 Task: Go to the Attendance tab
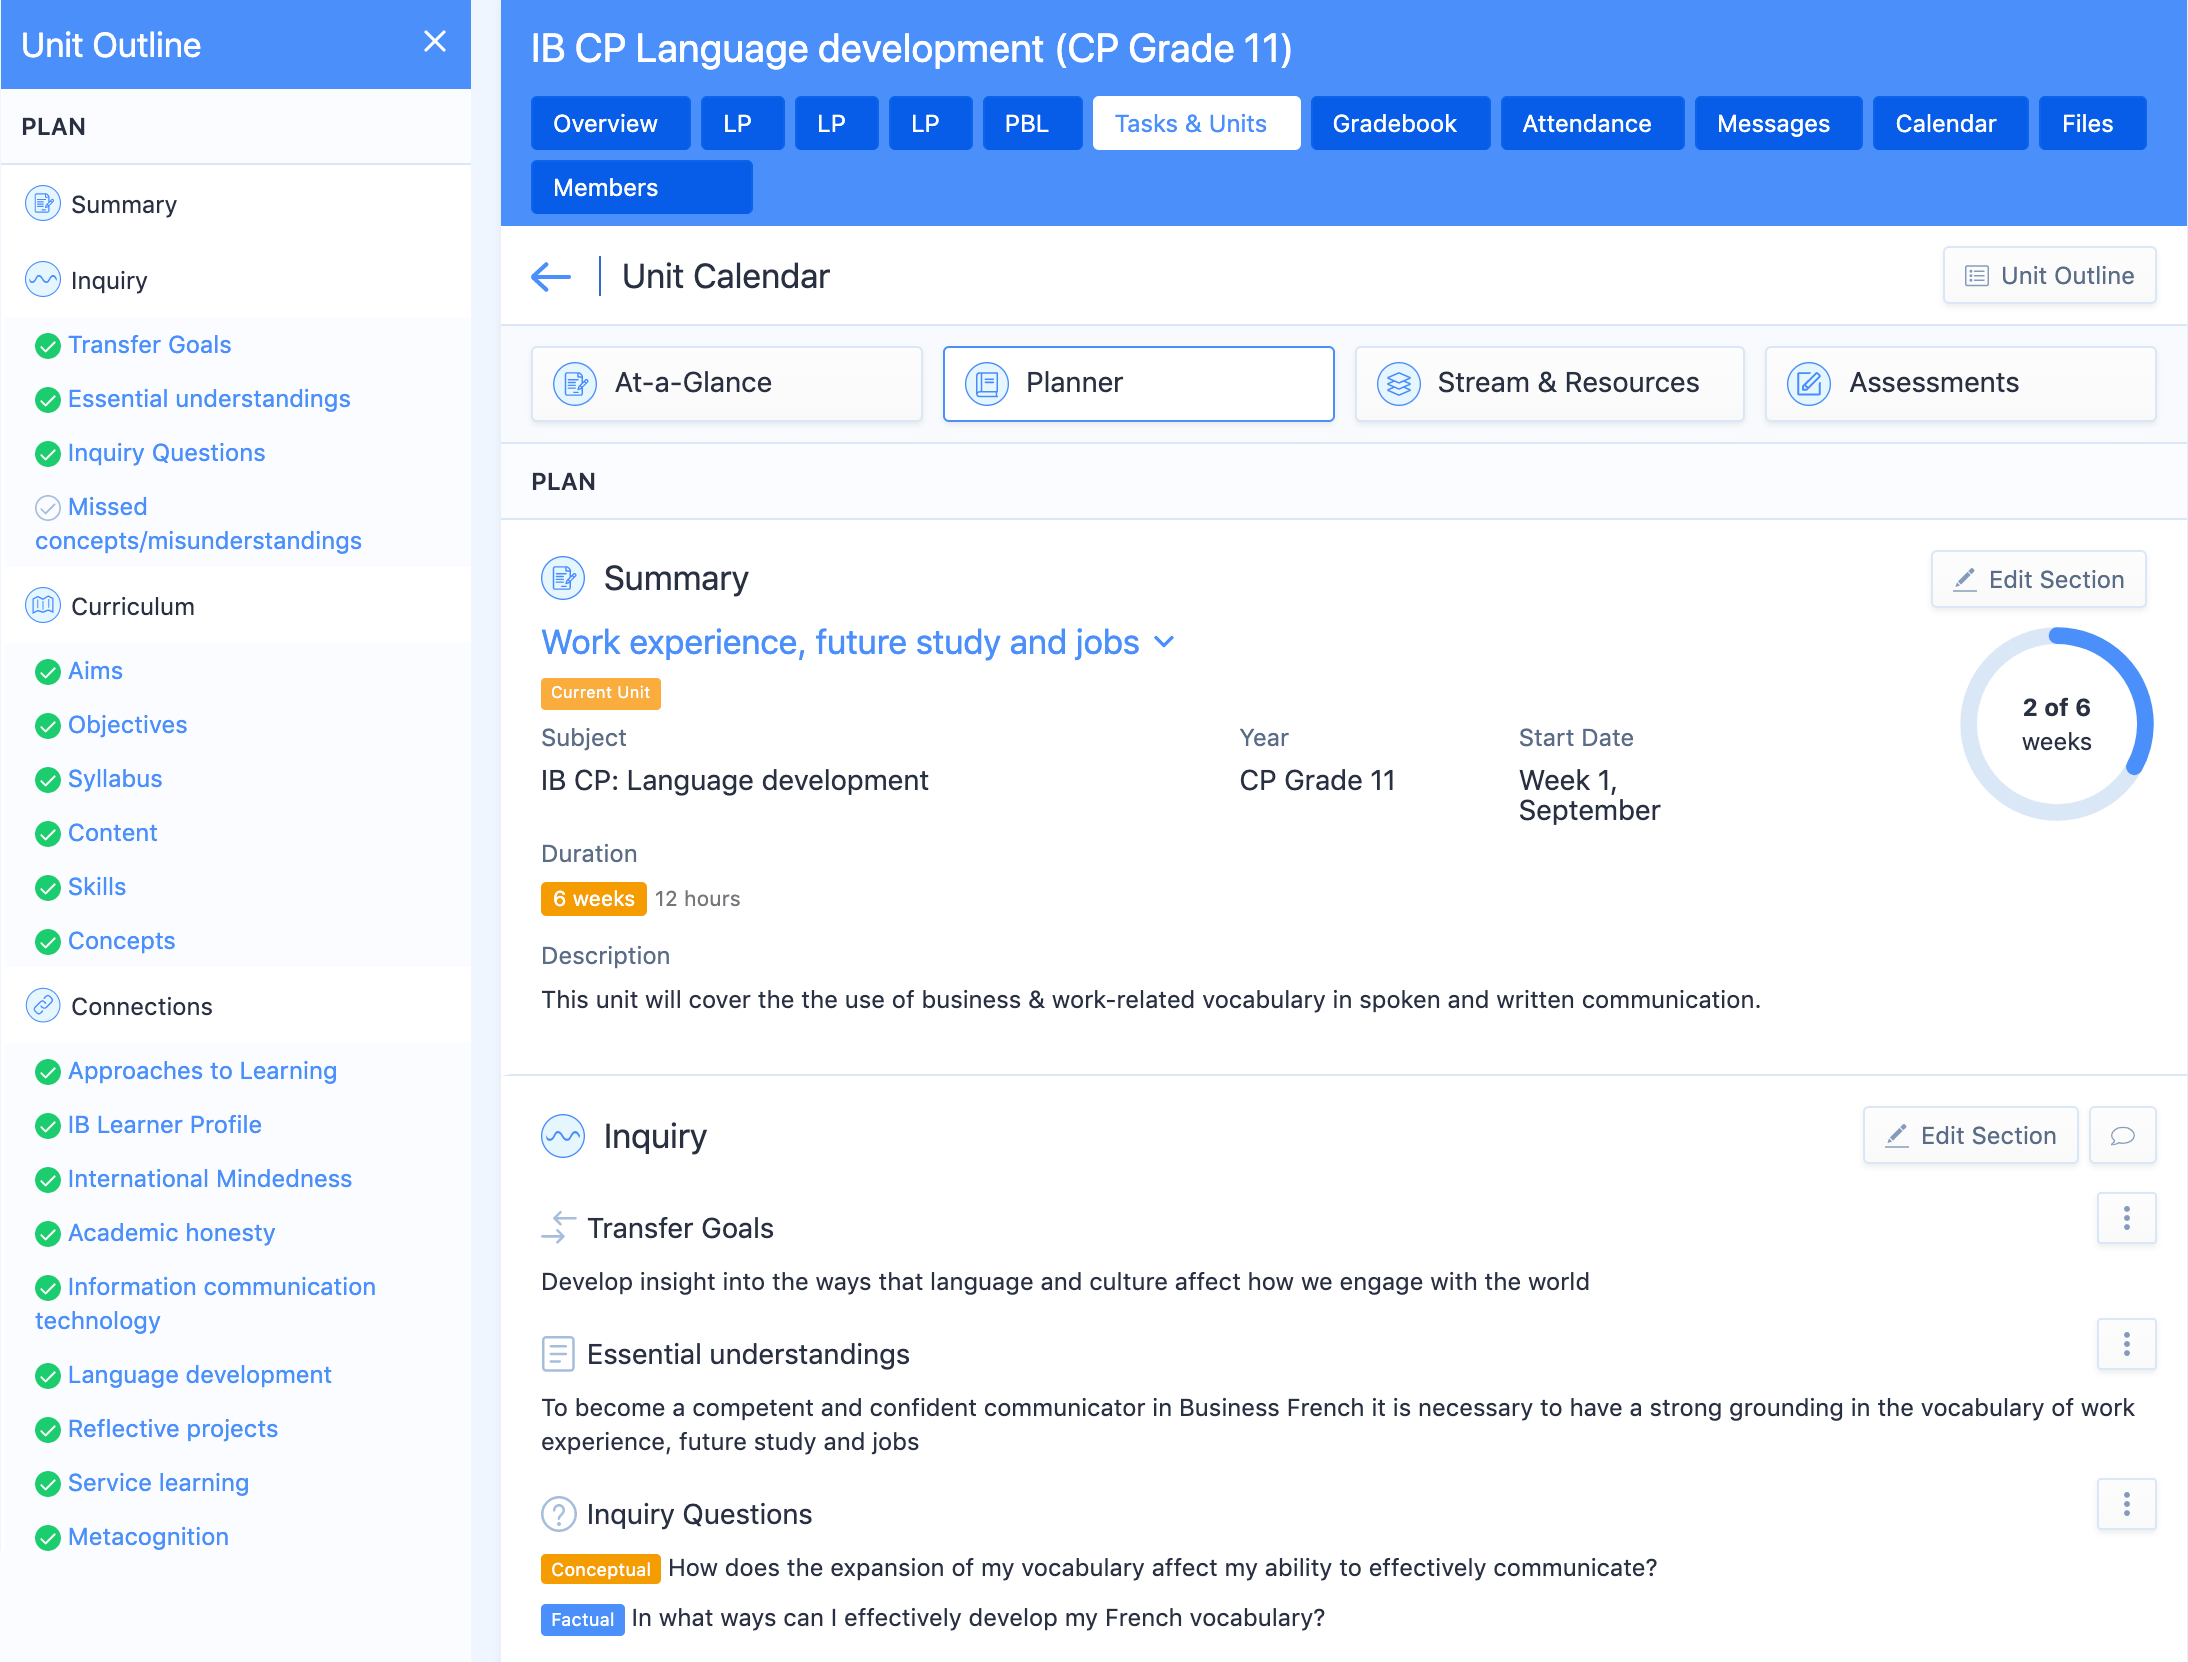1591,123
